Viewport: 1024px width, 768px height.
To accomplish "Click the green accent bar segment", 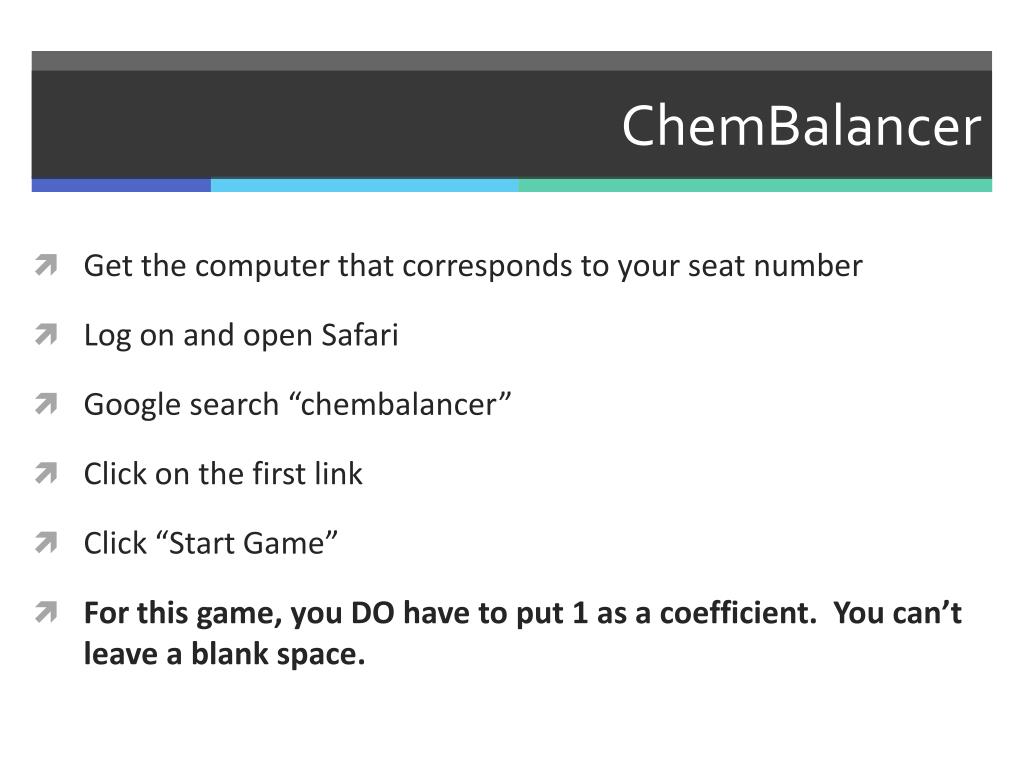I will pyautogui.click(x=755, y=185).
